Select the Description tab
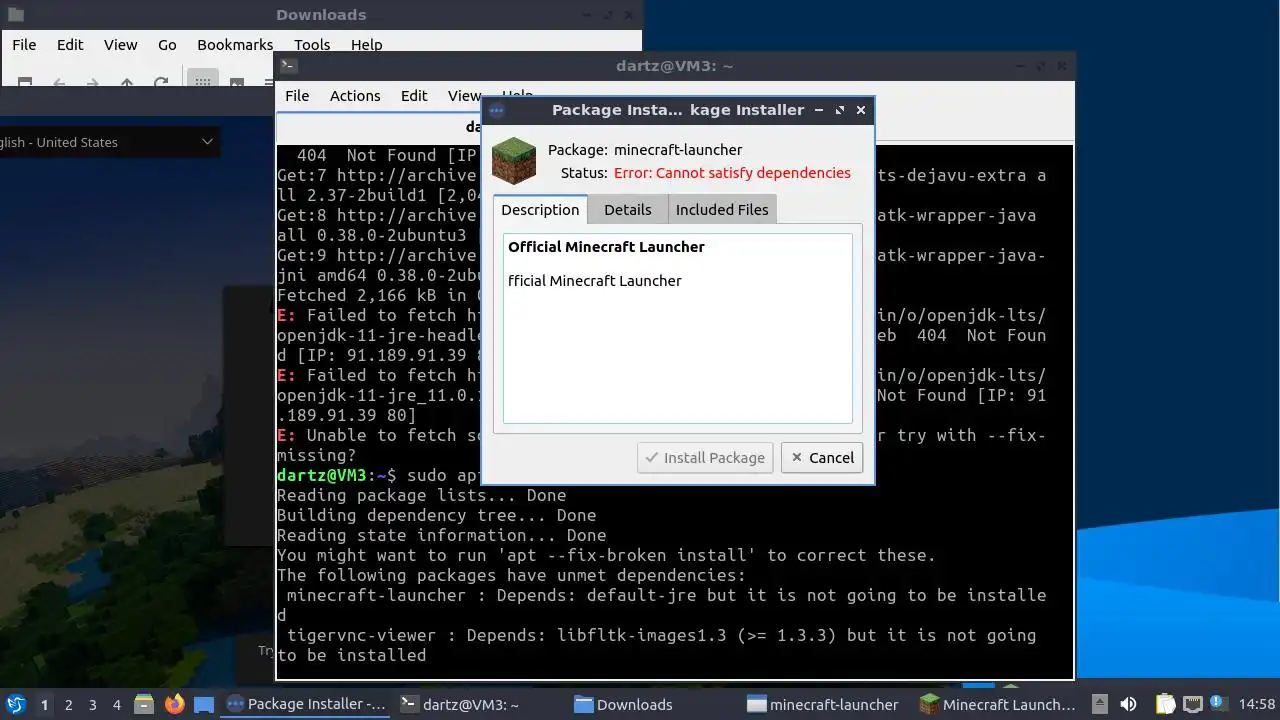This screenshot has height=720, width=1280. [540, 209]
